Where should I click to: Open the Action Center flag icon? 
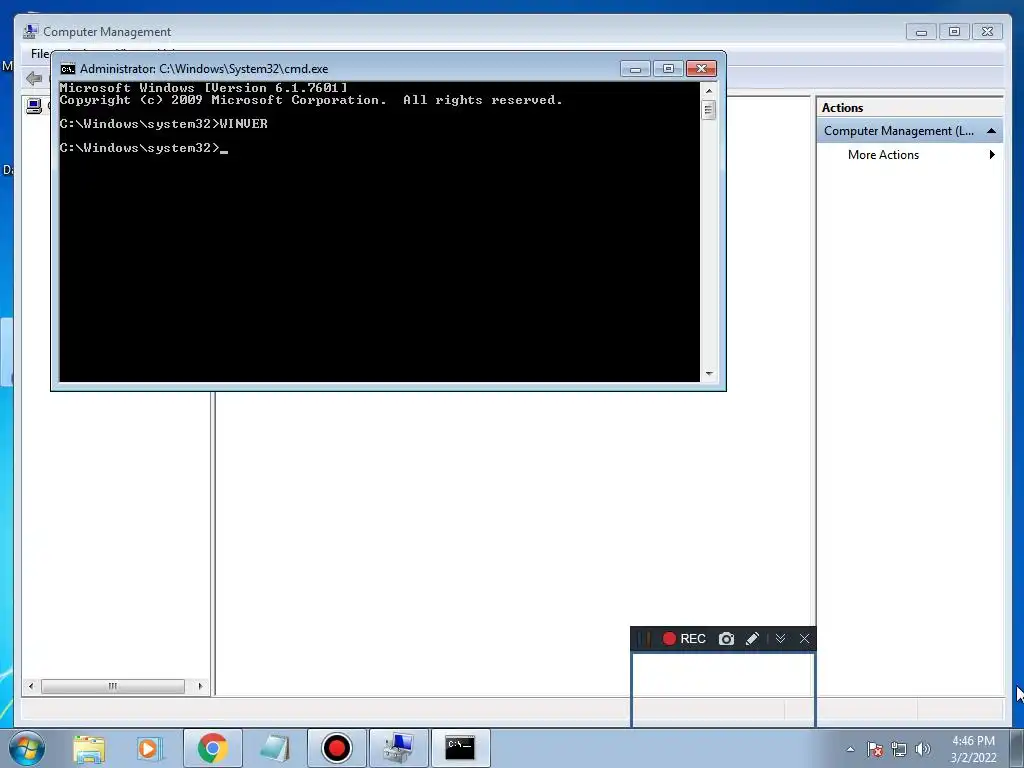click(x=875, y=749)
